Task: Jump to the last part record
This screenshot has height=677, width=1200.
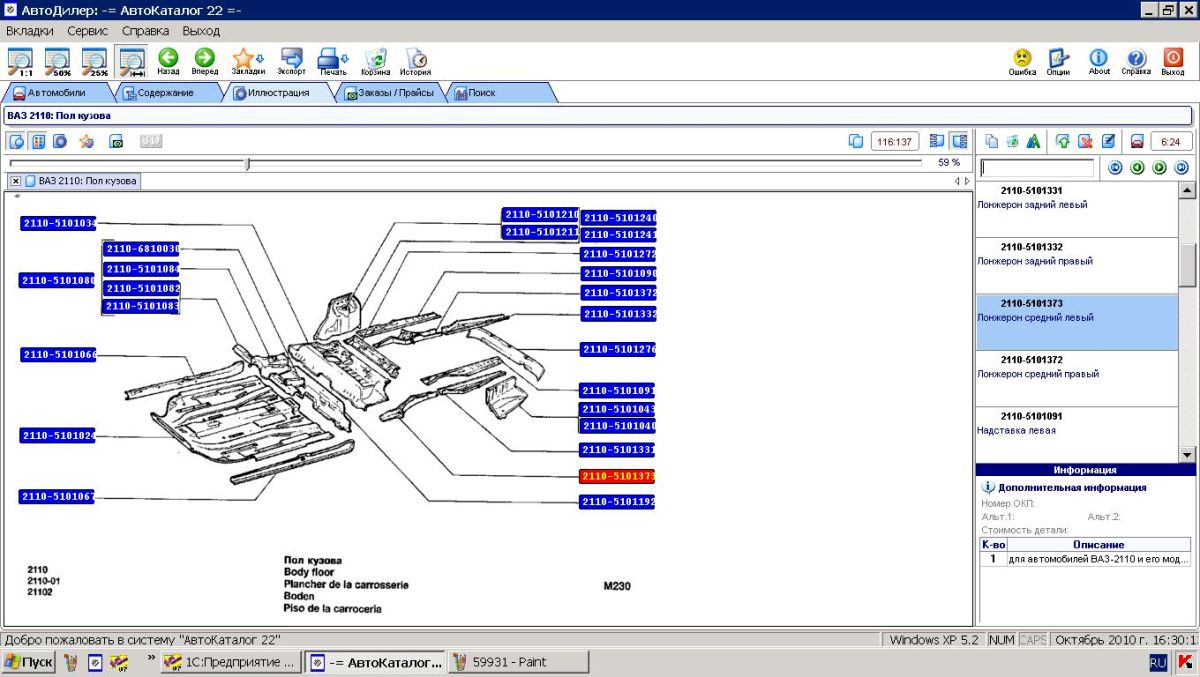Action: coord(1181,168)
